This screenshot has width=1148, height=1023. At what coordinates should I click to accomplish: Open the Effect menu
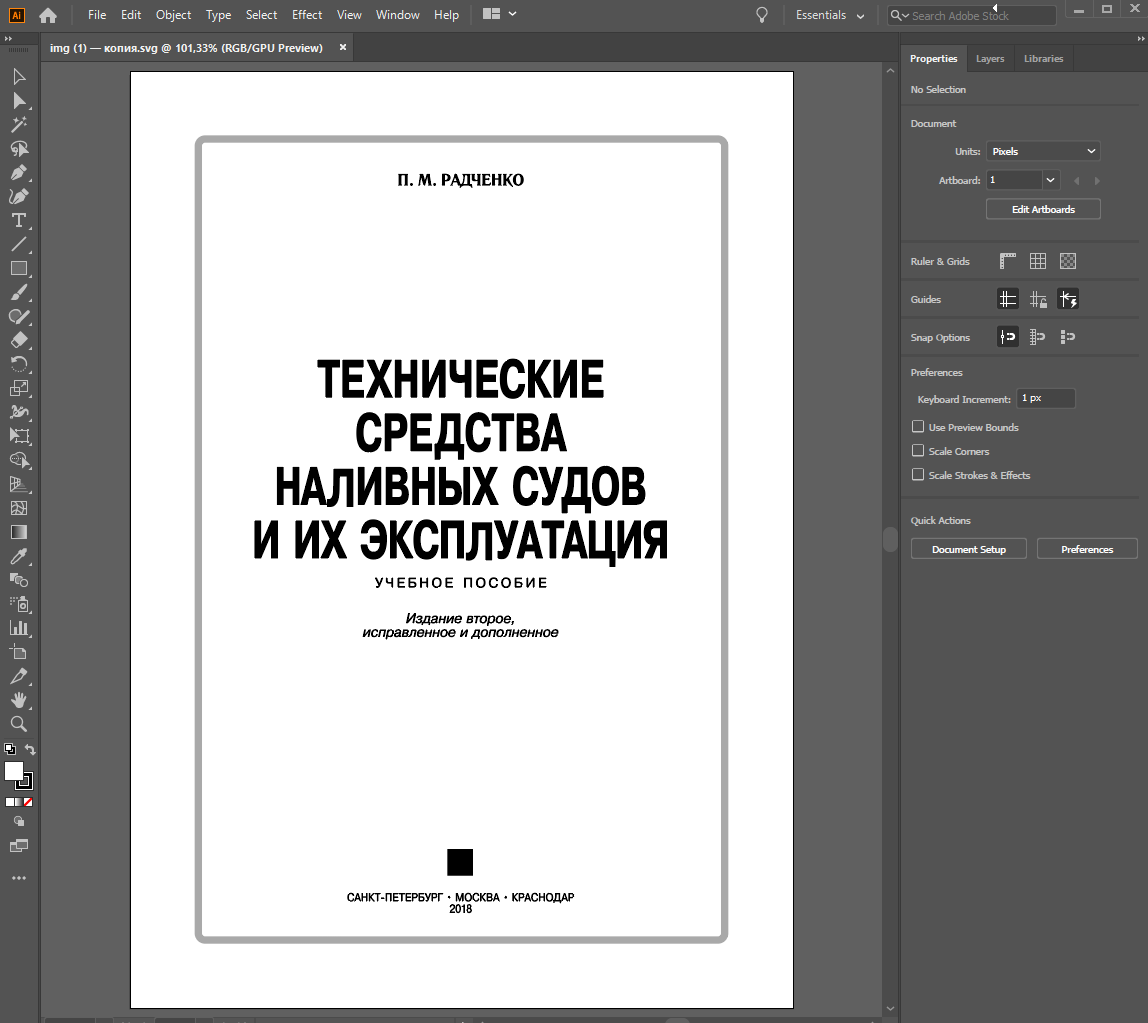click(307, 15)
